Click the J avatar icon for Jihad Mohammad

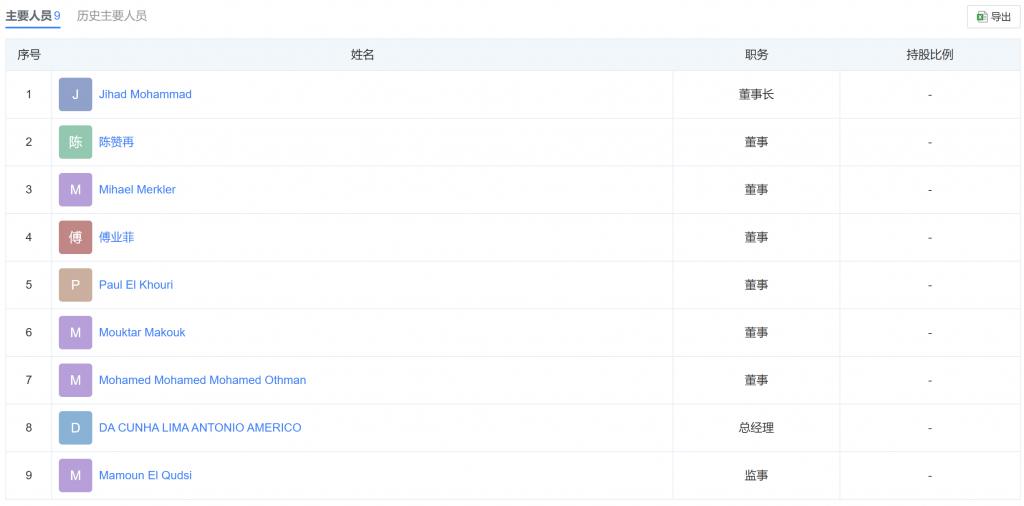coord(75,95)
